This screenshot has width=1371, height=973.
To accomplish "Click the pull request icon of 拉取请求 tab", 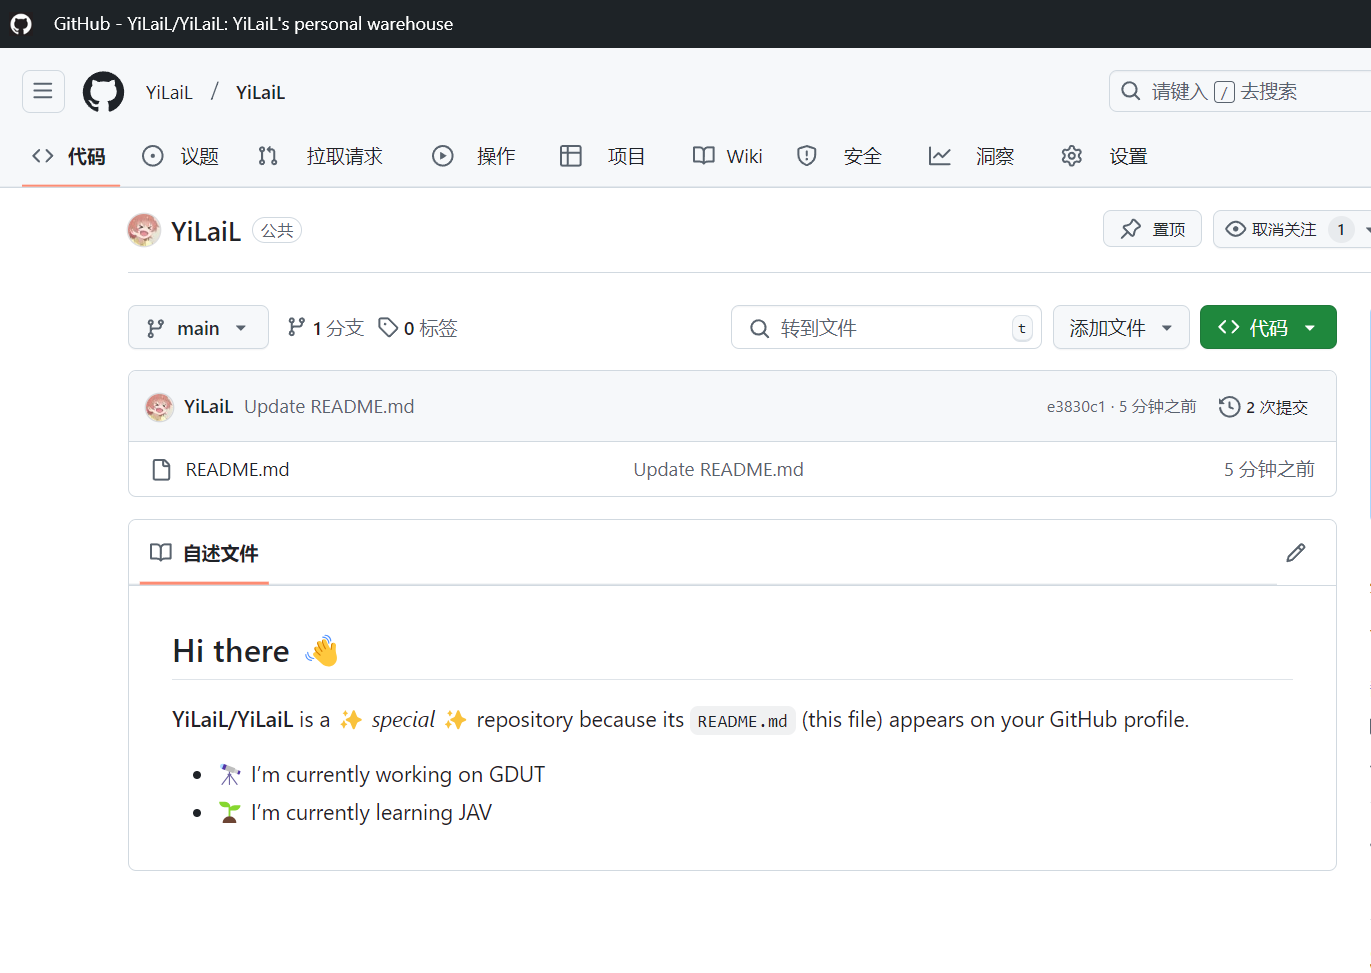I will click(267, 156).
